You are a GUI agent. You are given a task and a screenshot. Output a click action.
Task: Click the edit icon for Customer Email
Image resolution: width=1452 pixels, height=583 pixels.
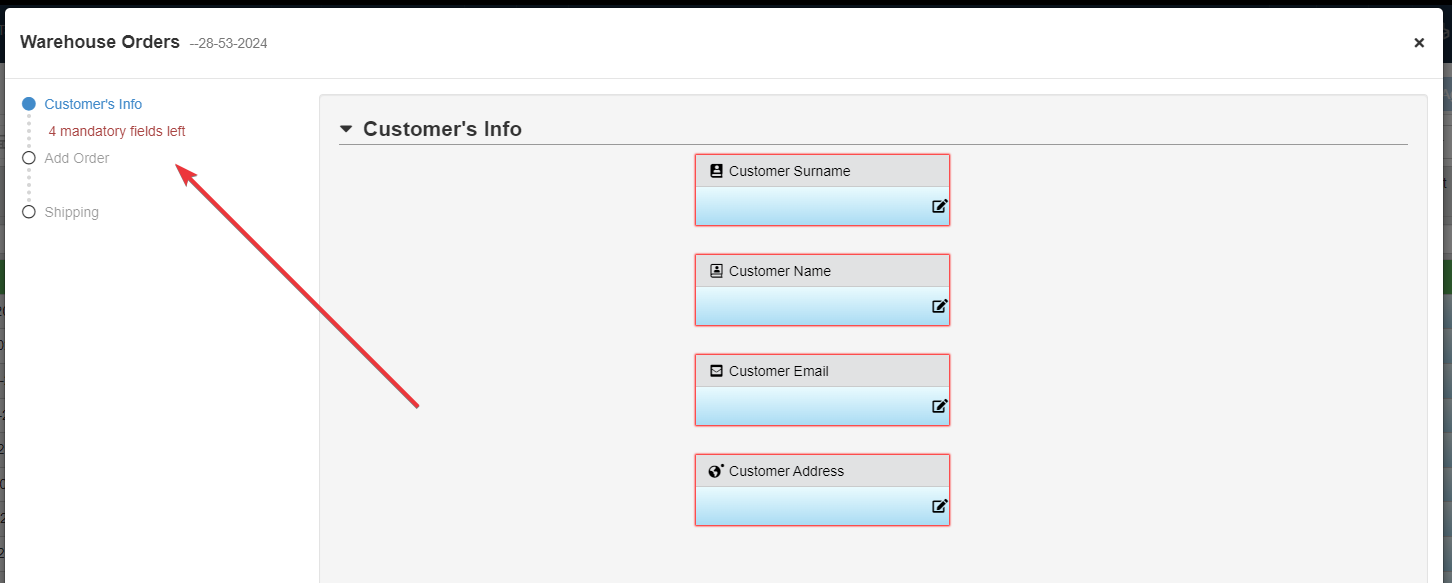pyautogui.click(x=939, y=406)
